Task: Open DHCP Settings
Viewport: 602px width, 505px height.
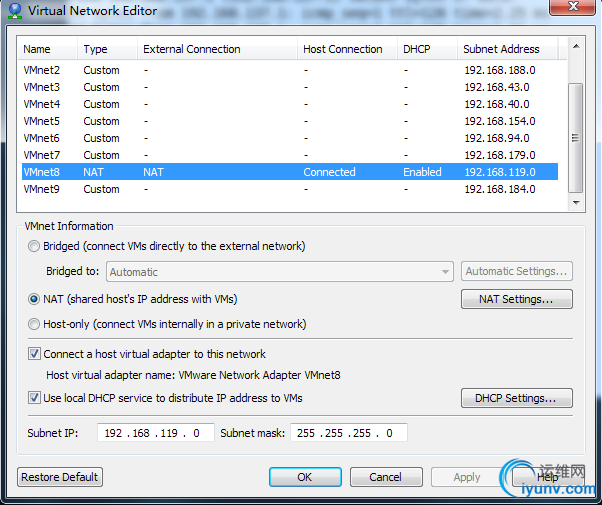Action: point(517,398)
